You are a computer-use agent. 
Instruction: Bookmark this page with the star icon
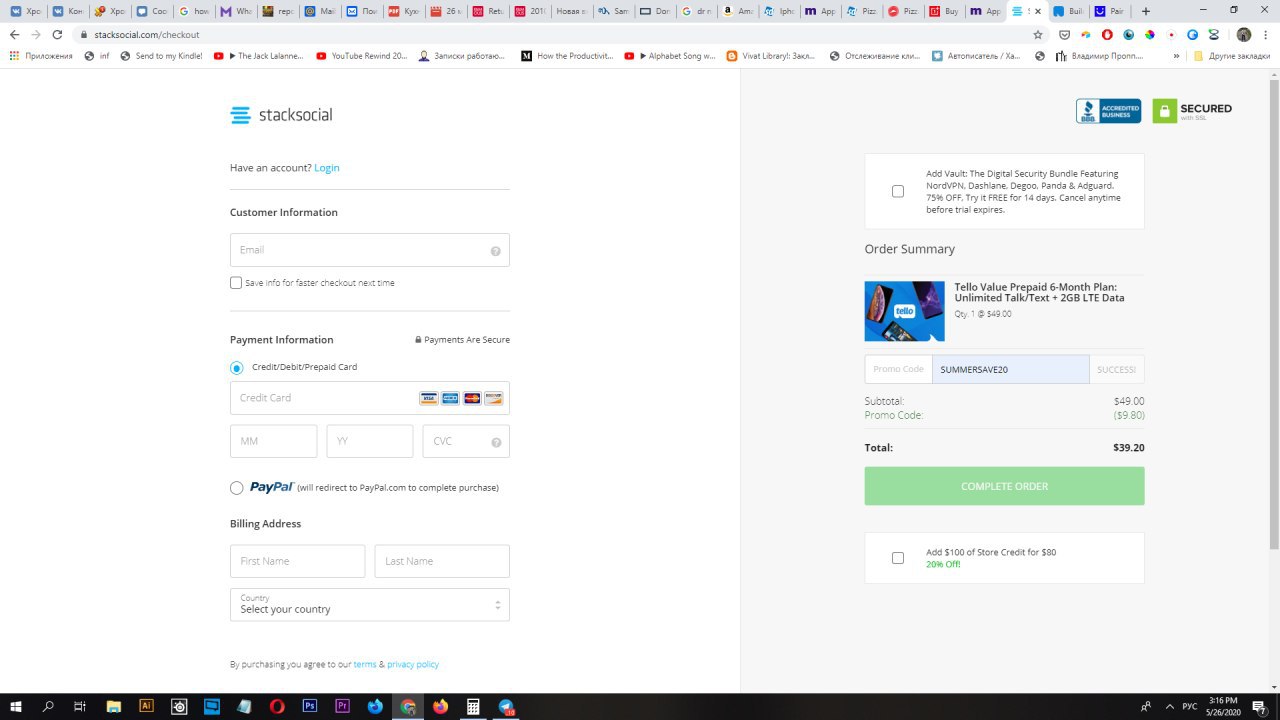pyautogui.click(x=1038, y=34)
